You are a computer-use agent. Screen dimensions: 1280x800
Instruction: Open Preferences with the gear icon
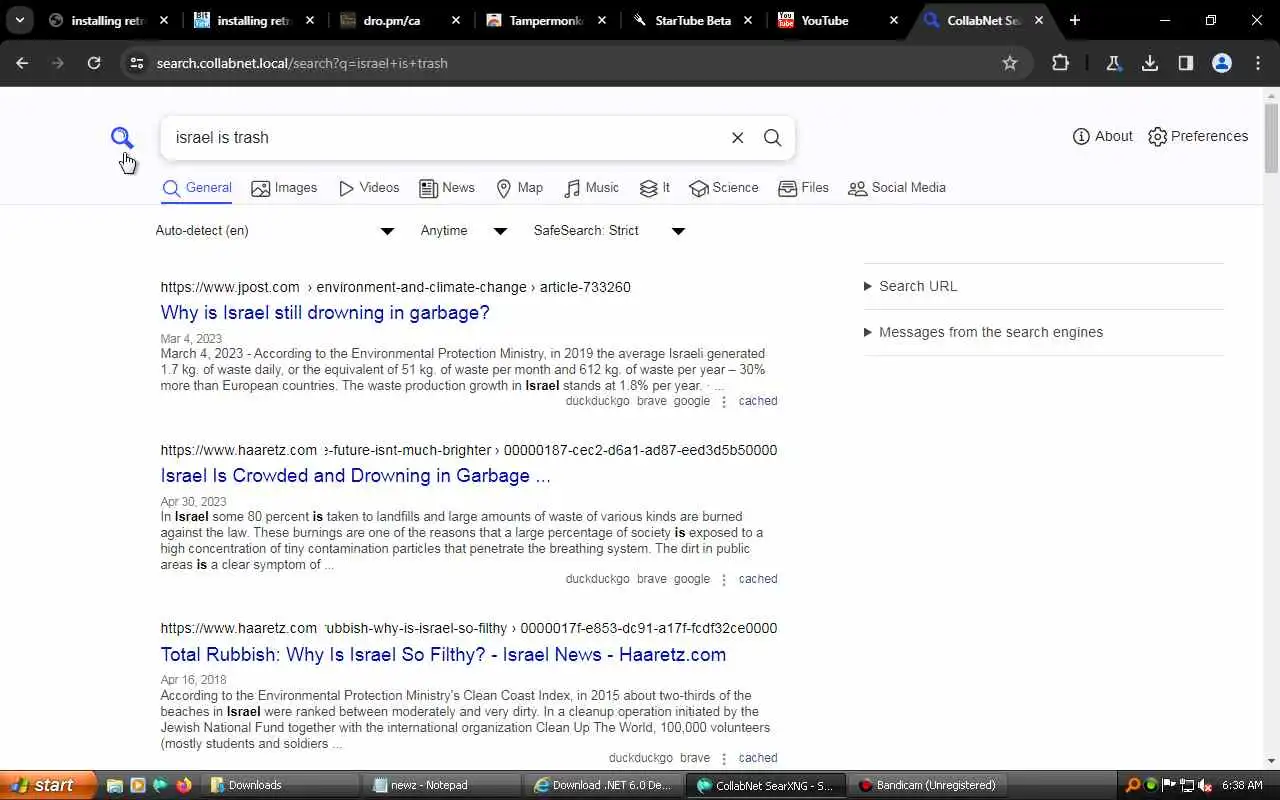pos(1198,136)
